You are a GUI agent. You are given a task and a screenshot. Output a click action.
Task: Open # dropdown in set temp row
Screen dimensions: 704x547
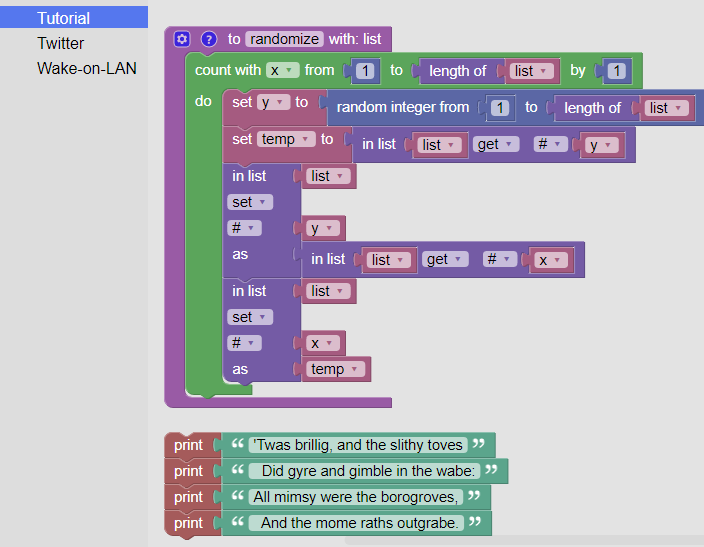click(x=550, y=144)
